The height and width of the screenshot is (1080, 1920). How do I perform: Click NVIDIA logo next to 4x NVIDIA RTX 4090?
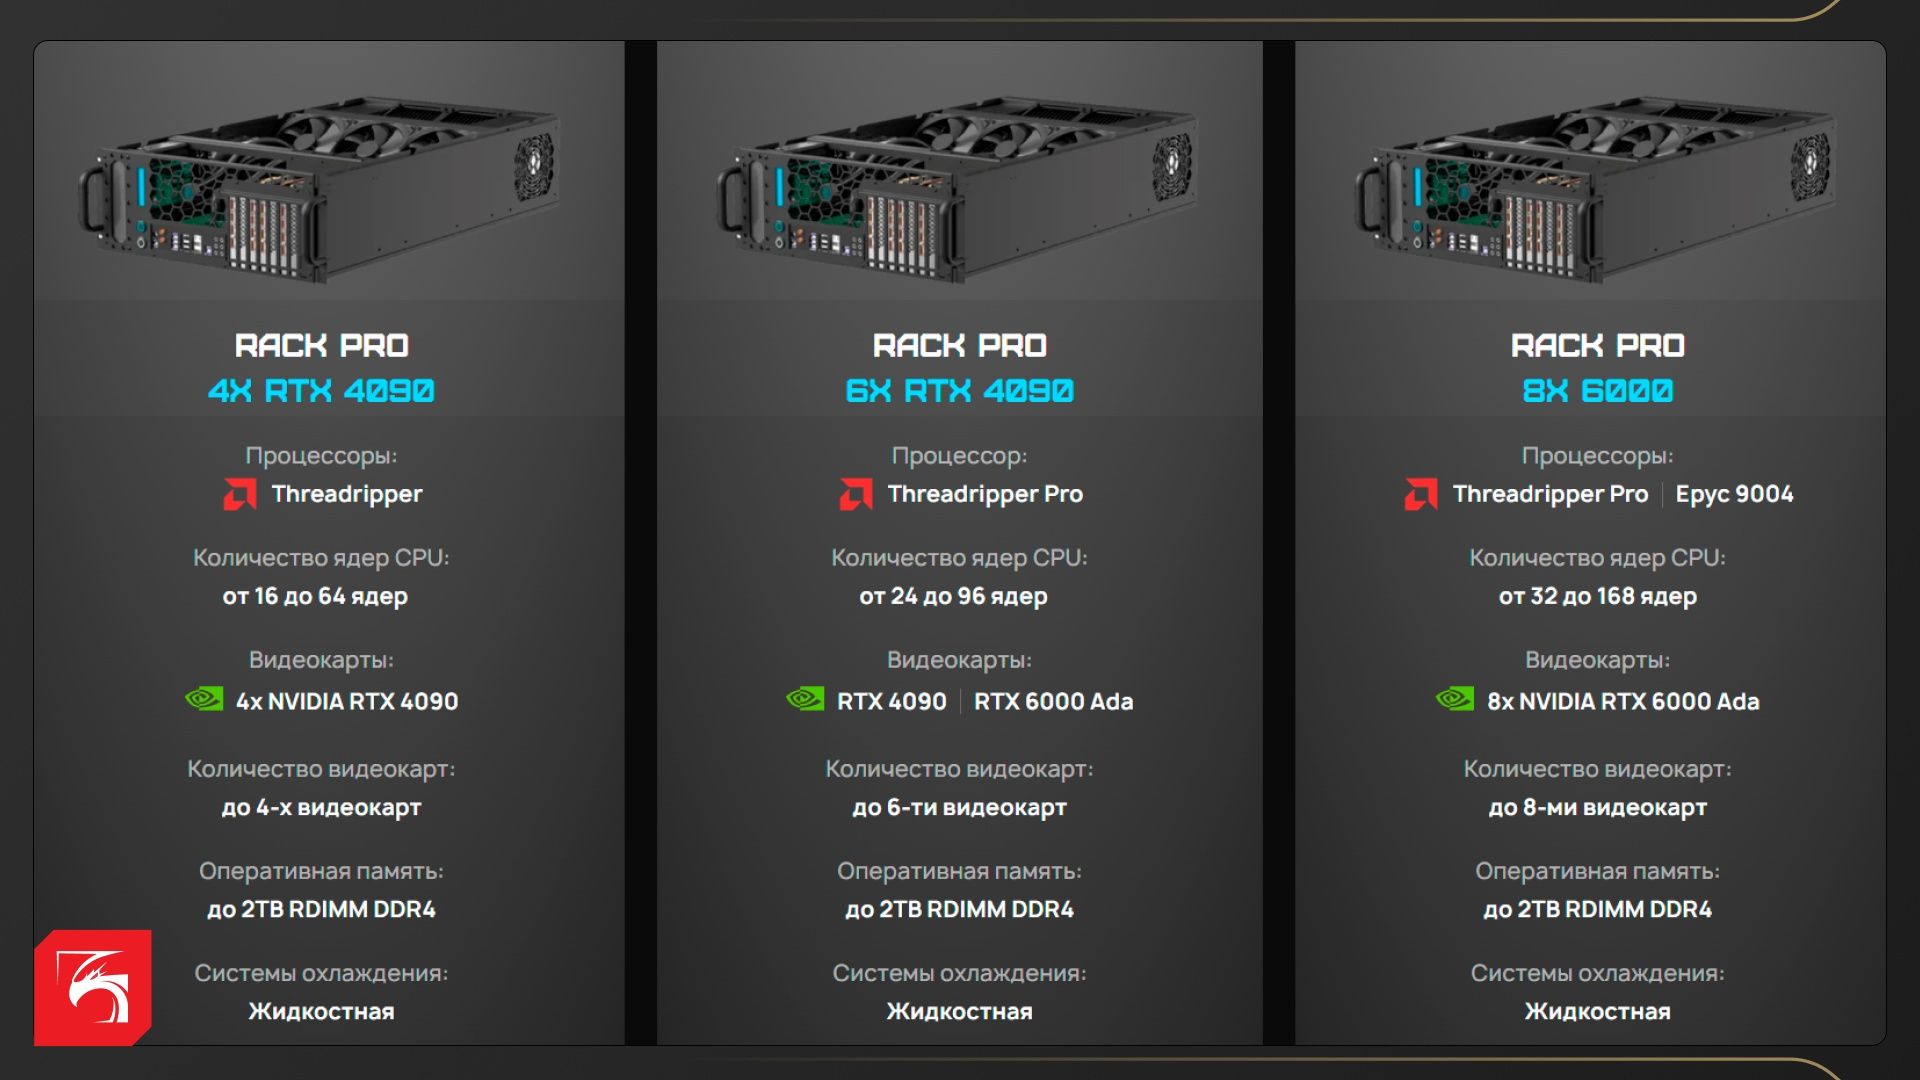pos(205,699)
